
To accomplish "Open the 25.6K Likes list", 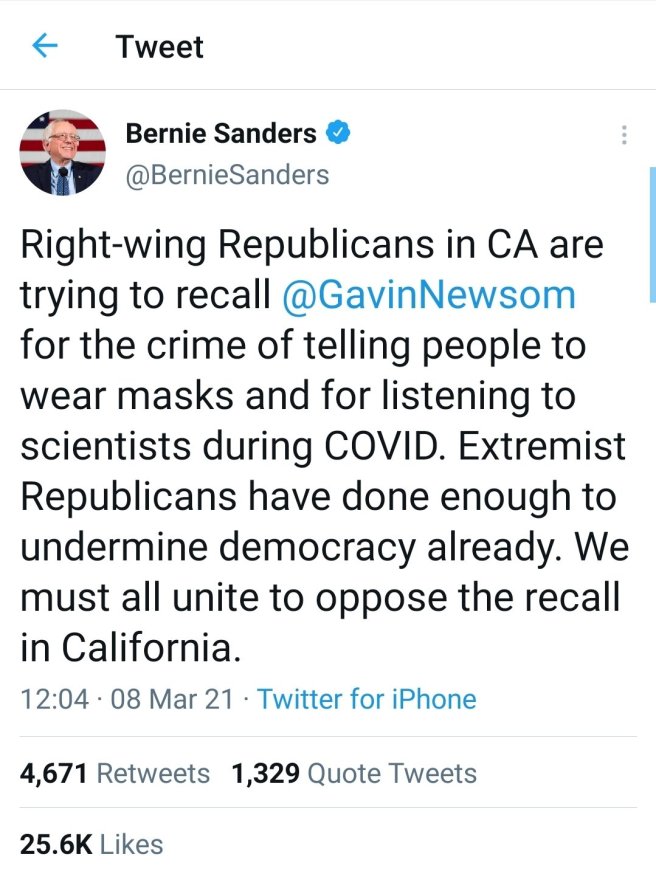I will point(91,844).
